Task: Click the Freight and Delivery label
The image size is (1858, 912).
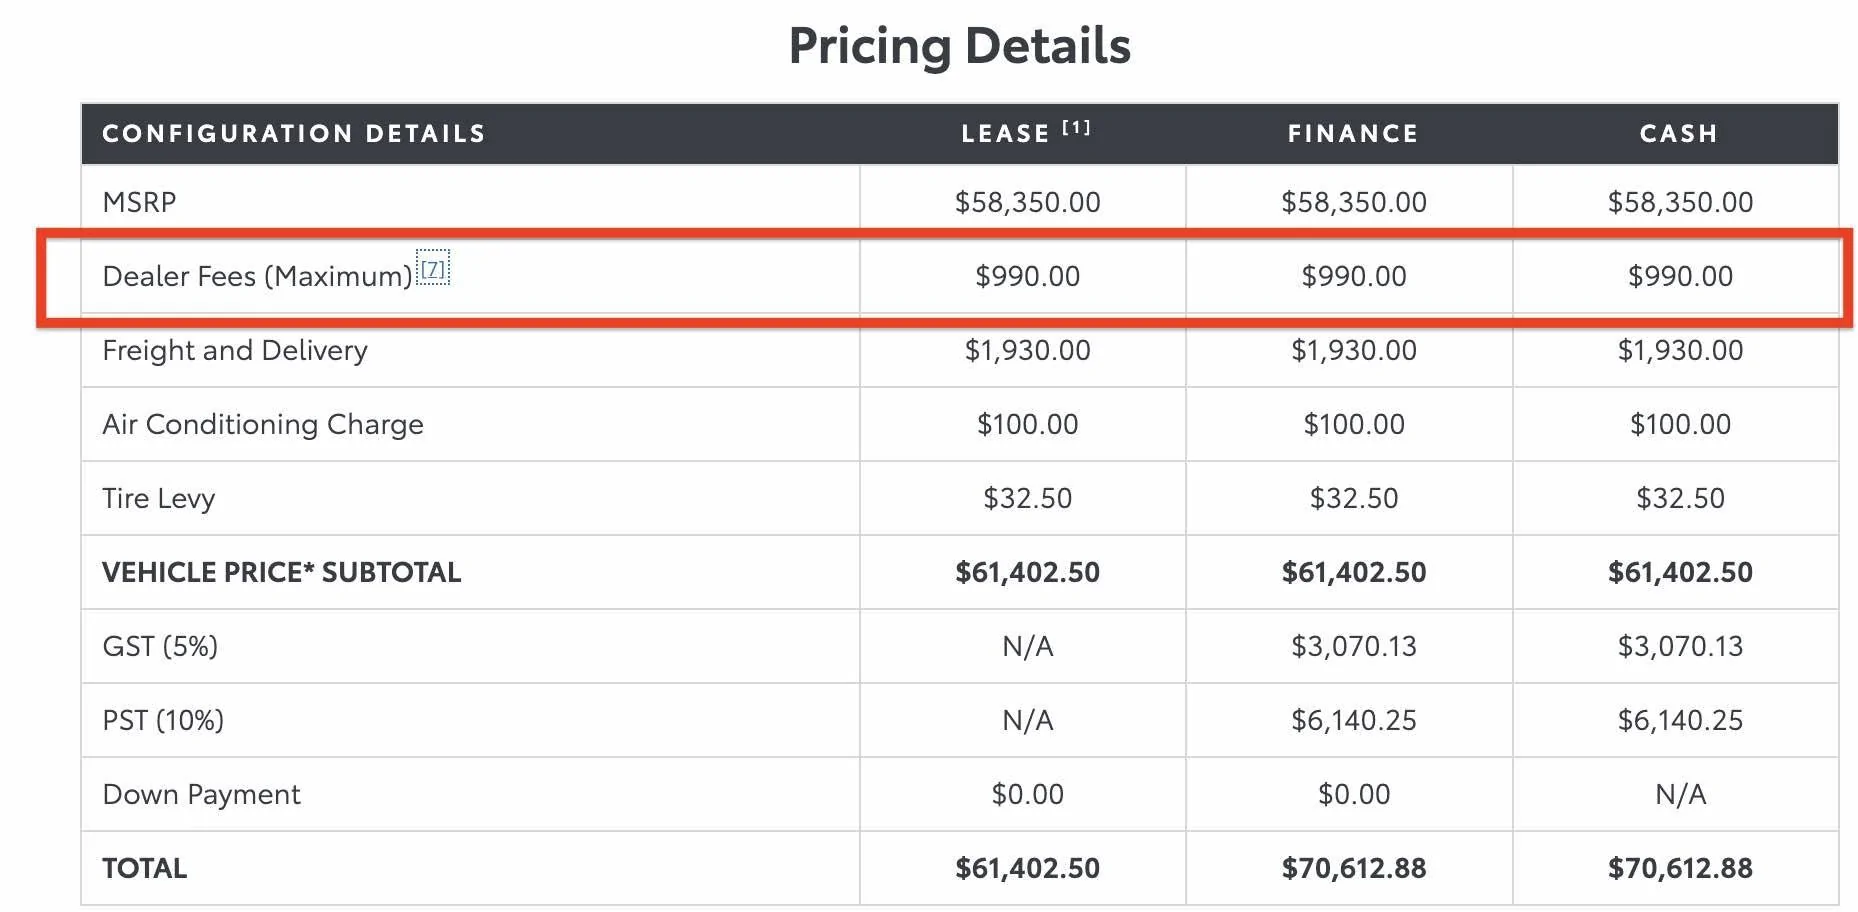Action: [x=235, y=350]
